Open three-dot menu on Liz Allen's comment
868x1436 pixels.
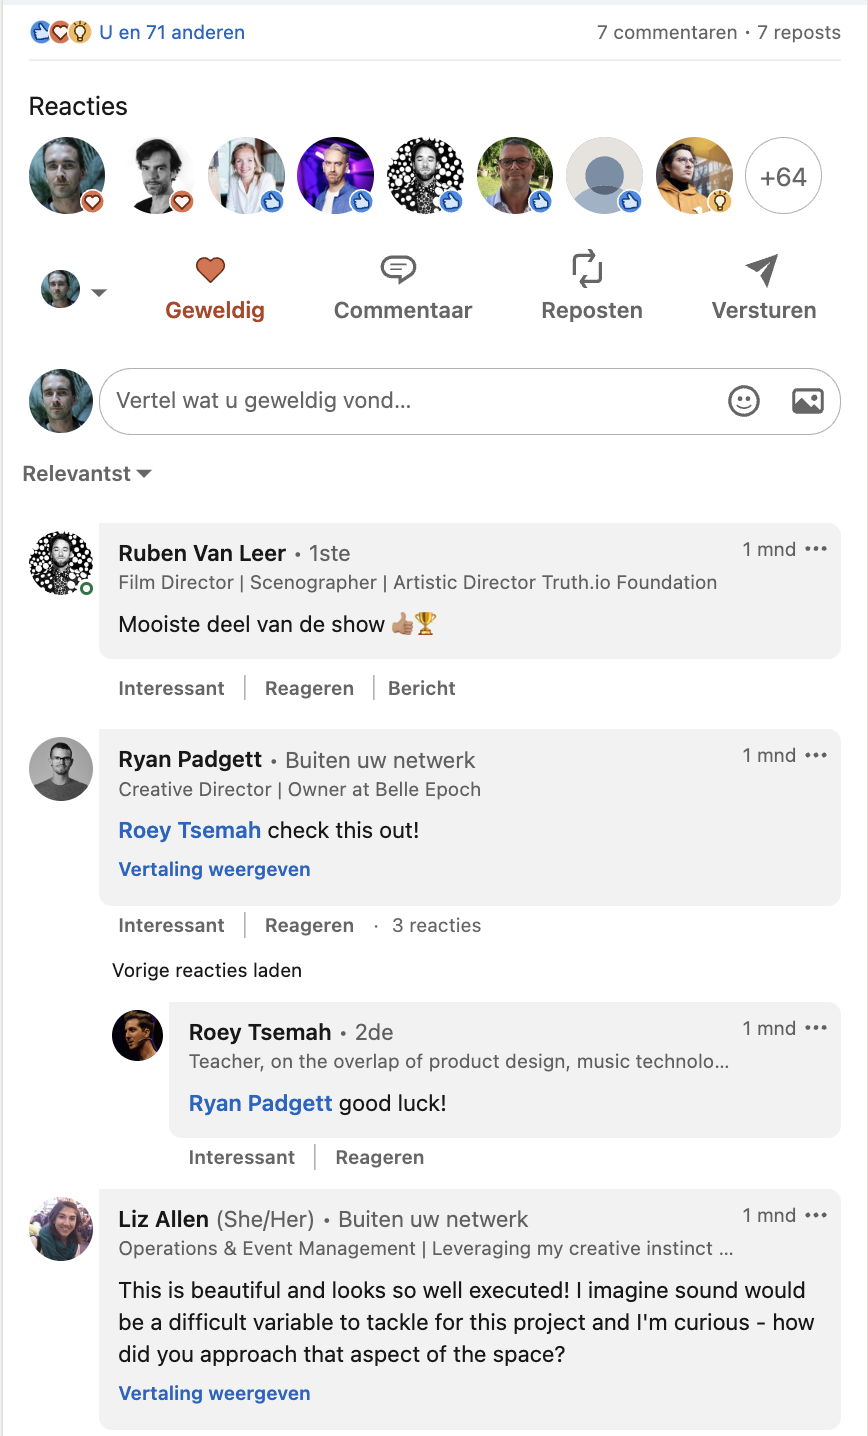tap(816, 1215)
